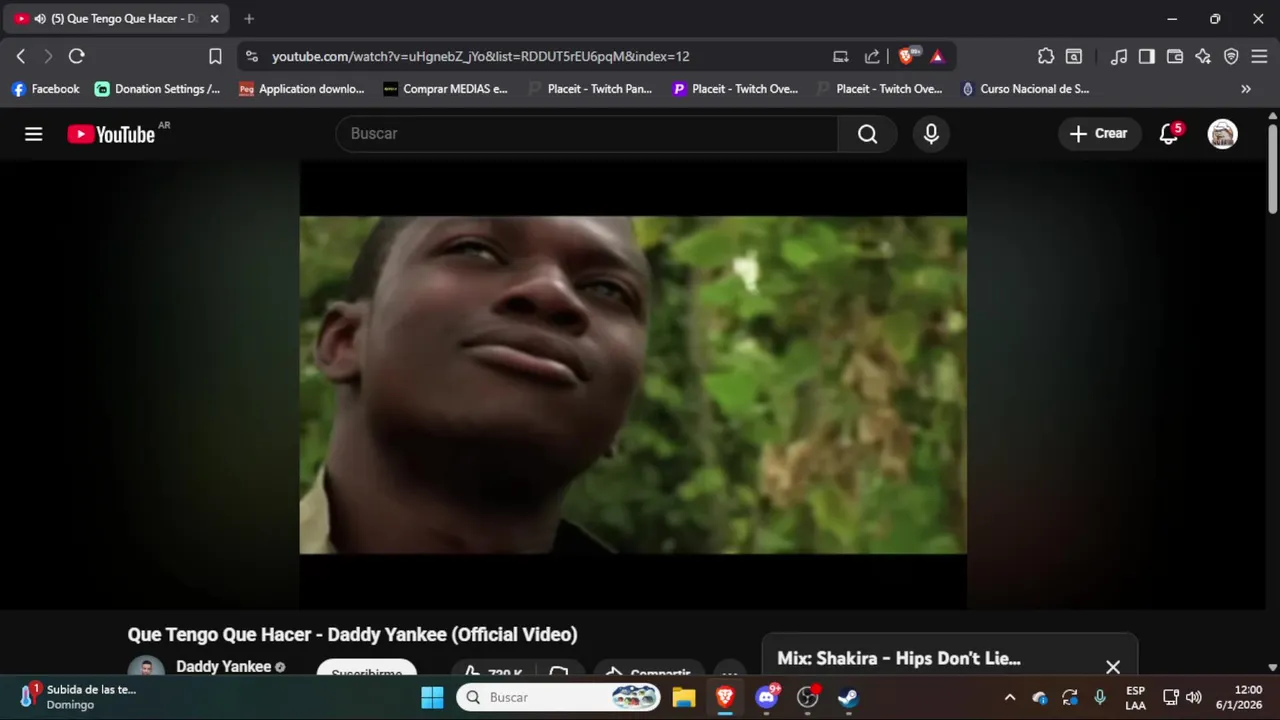This screenshot has width=1280, height=720.
Task: Open the Placeit - Twitch Pan... bookmark
Action: click(590, 89)
